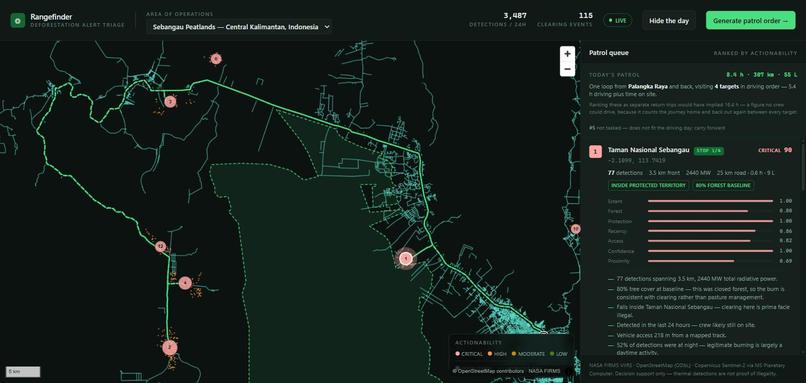Click the Confidence score bar
This screenshot has width=806, height=383.
click(710, 251)
